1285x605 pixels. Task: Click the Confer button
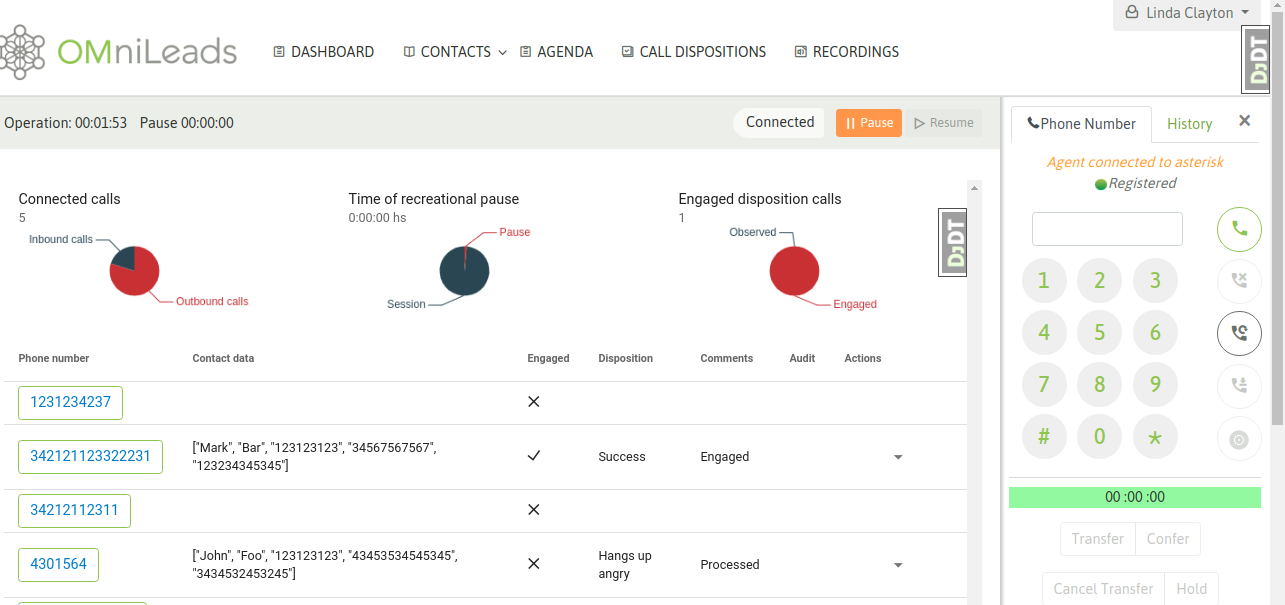[x=1168, y=539]
